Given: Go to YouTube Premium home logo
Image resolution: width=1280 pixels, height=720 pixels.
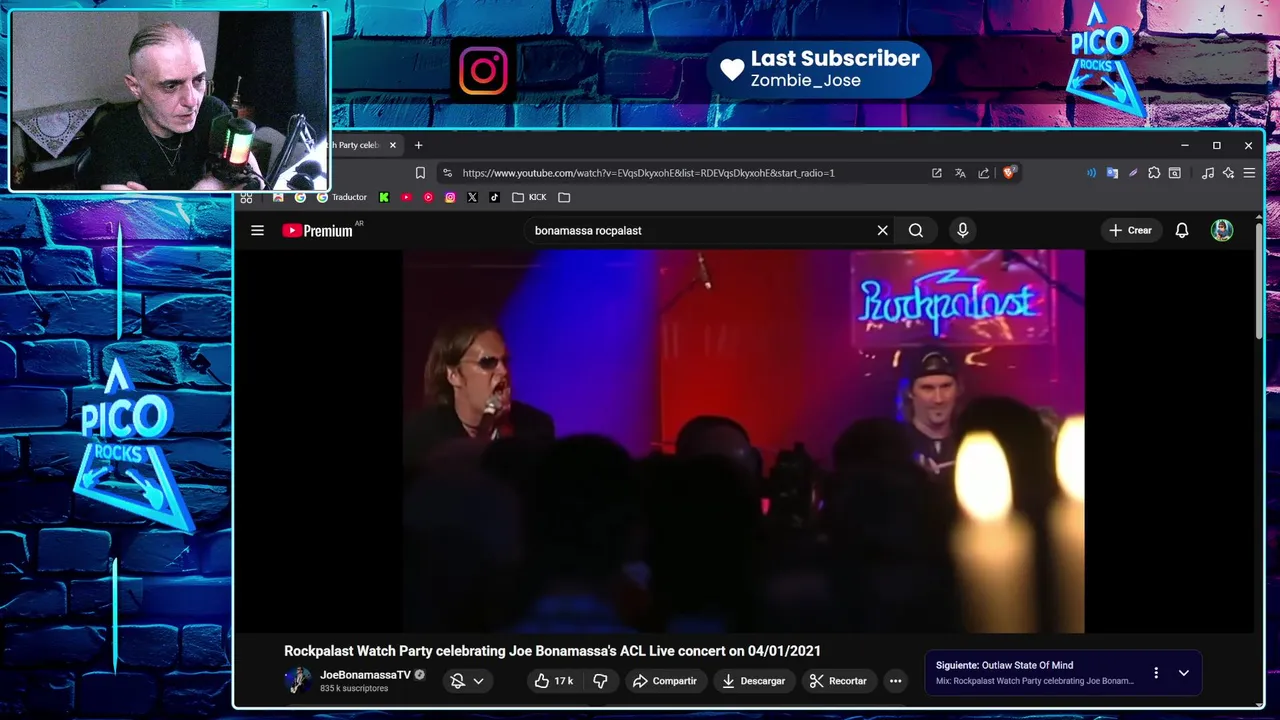Looking at the screenshot, I should pyautogui.click(x=318, y=230).
